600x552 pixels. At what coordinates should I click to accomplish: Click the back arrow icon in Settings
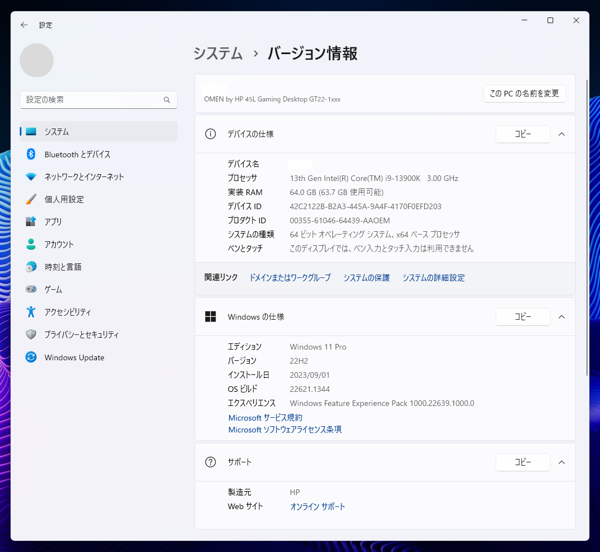(x=24, y=25)
